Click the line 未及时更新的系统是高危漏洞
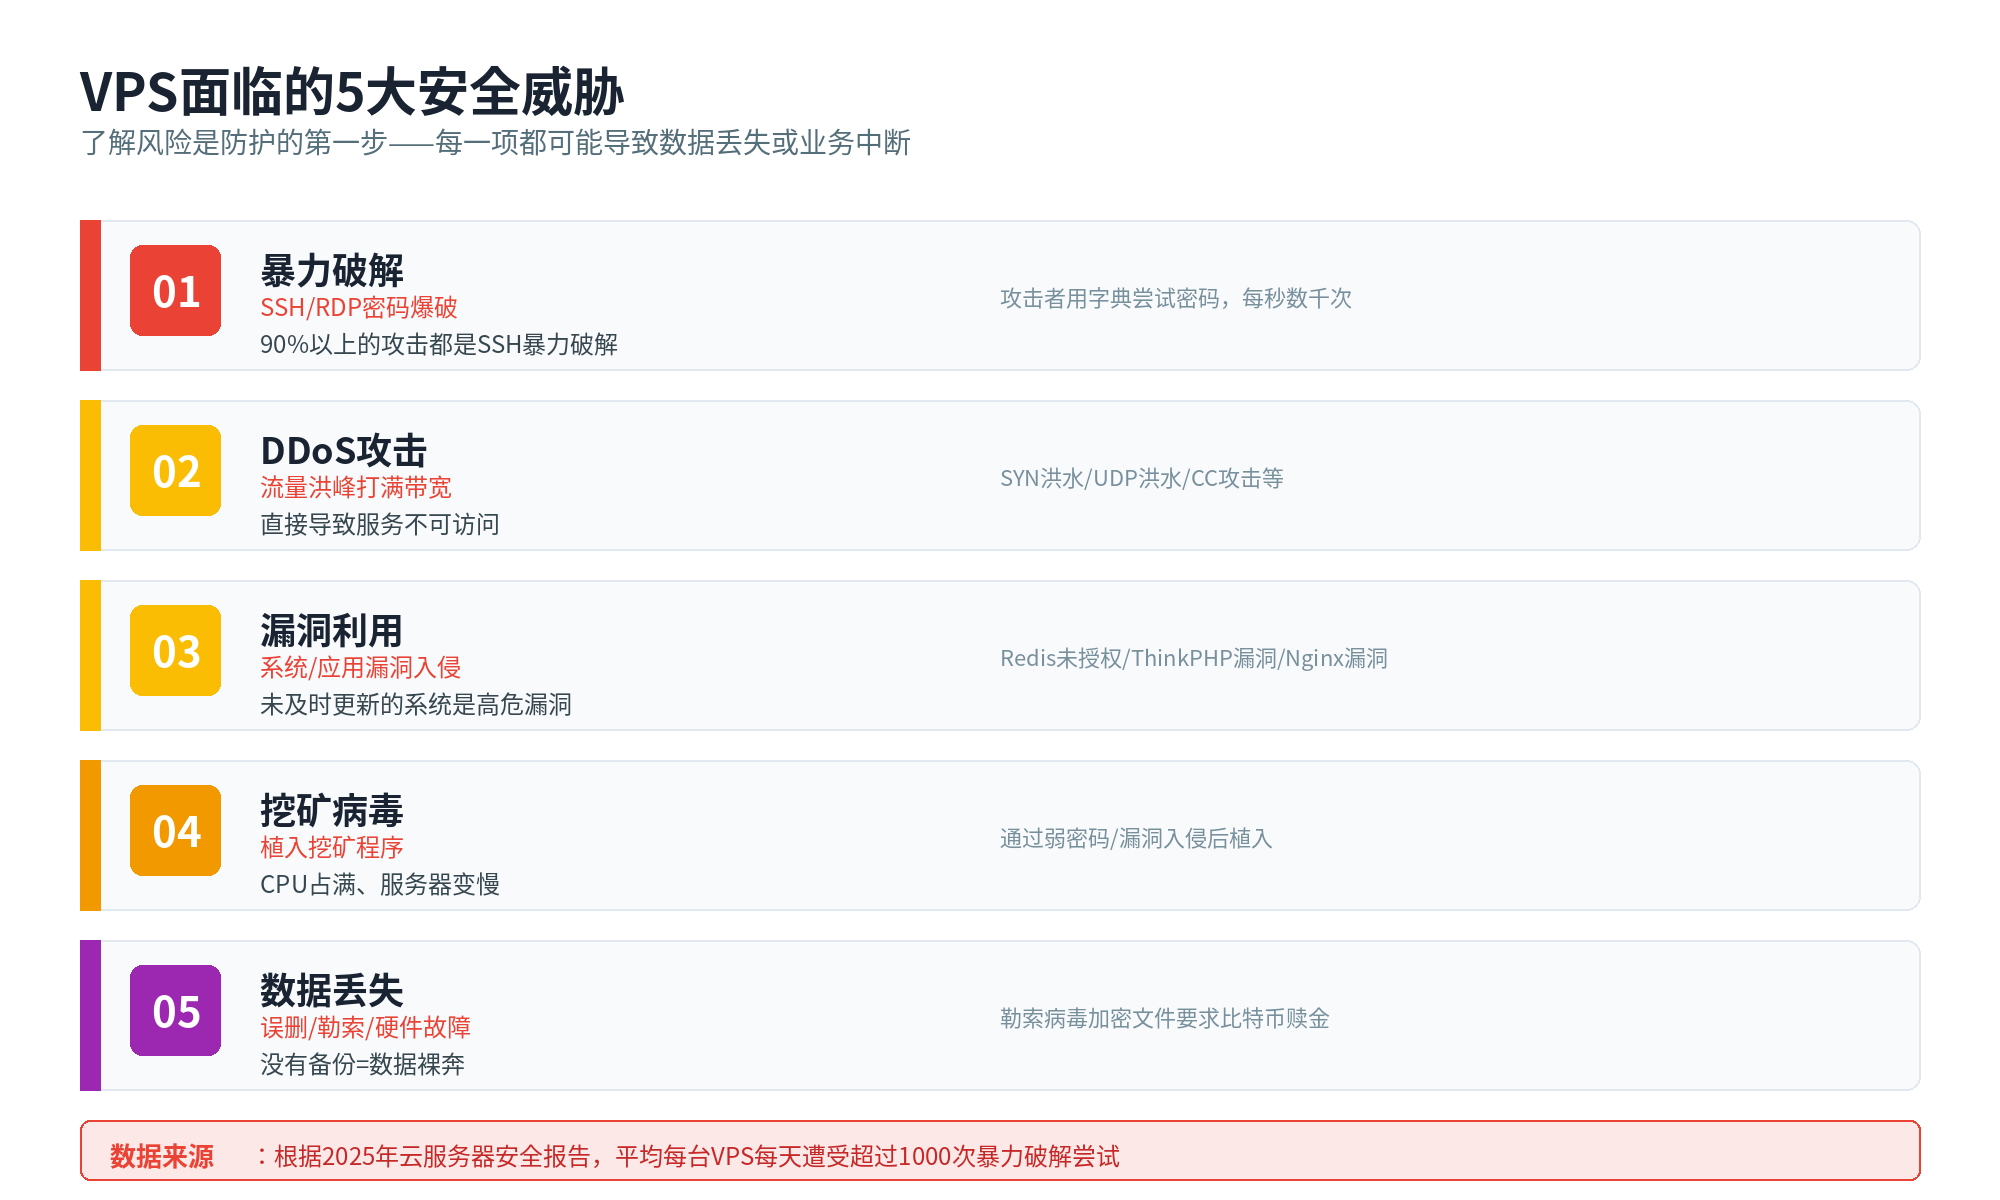Viewport: 2000px width, 1200px height. 416,704
